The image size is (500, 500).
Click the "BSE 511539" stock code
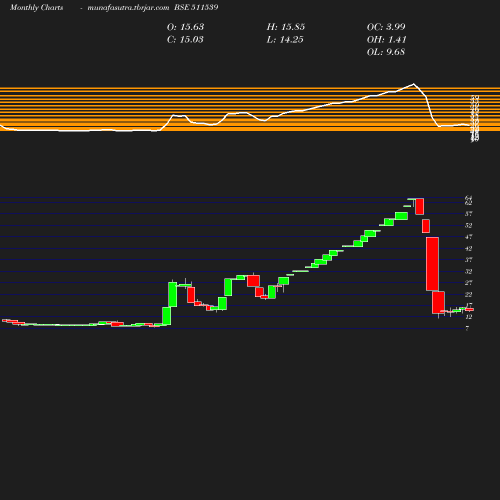(196, 7)
